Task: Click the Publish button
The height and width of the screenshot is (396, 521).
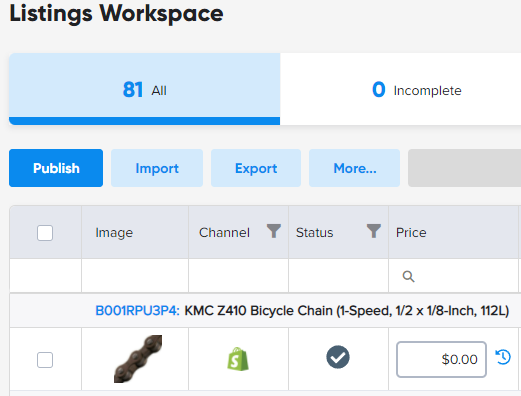Action: pyautogui.click(x=56, y=168)
